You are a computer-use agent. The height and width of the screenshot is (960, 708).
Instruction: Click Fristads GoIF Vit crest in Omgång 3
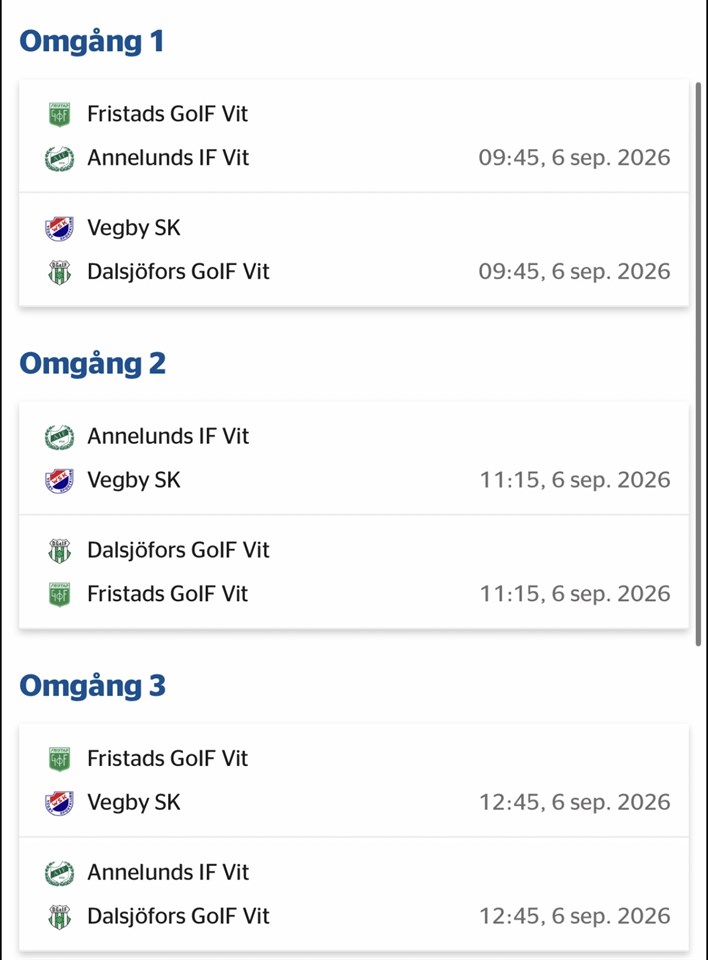[59, 759]
